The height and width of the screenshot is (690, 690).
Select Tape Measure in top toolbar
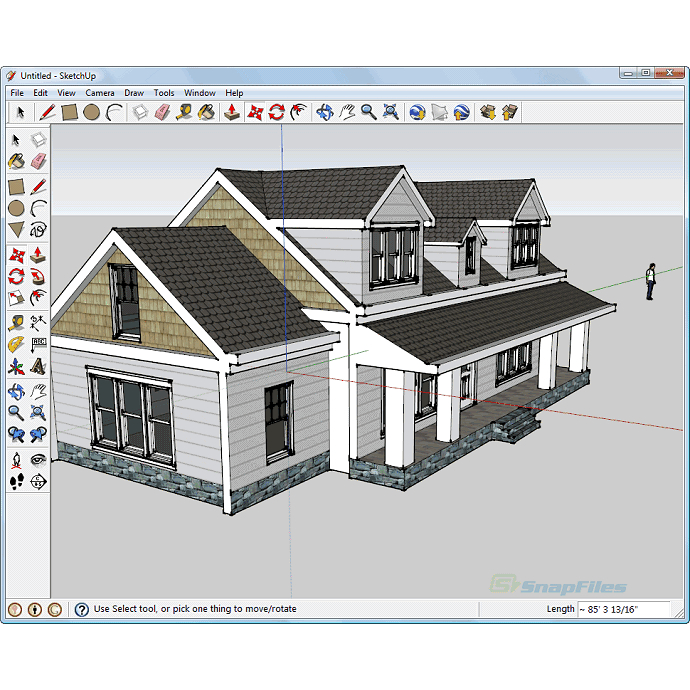tap(184, 112)
